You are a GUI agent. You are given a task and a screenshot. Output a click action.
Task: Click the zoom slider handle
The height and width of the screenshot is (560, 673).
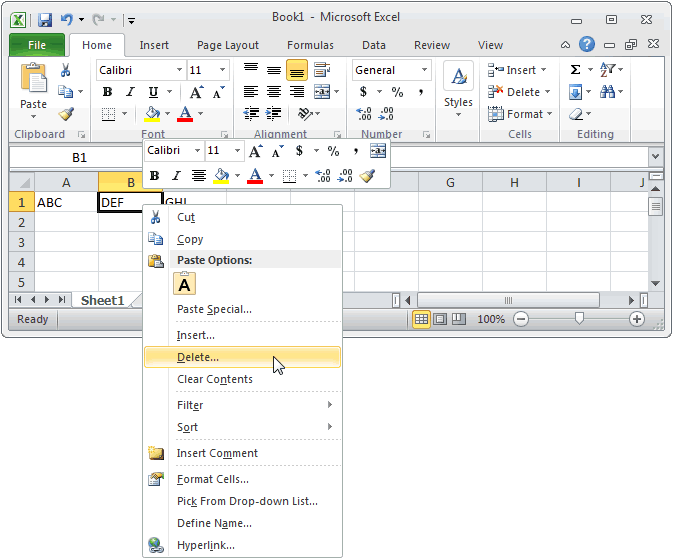(579, 318)
